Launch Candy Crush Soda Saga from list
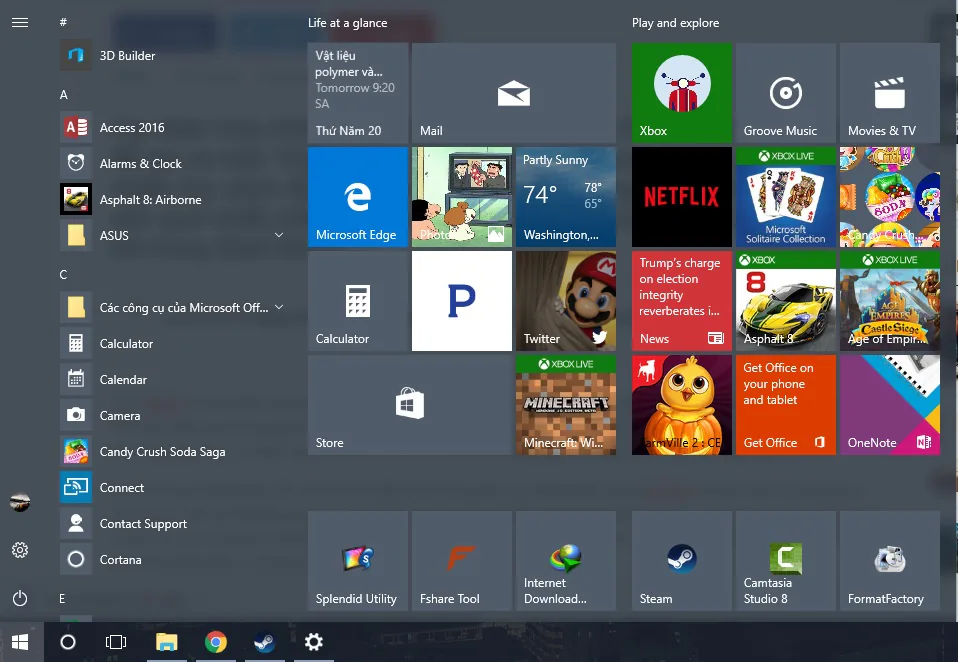Image resolution: width=958 pixels, height=662 pixels. pyautogui.click(x=174, y=451)
